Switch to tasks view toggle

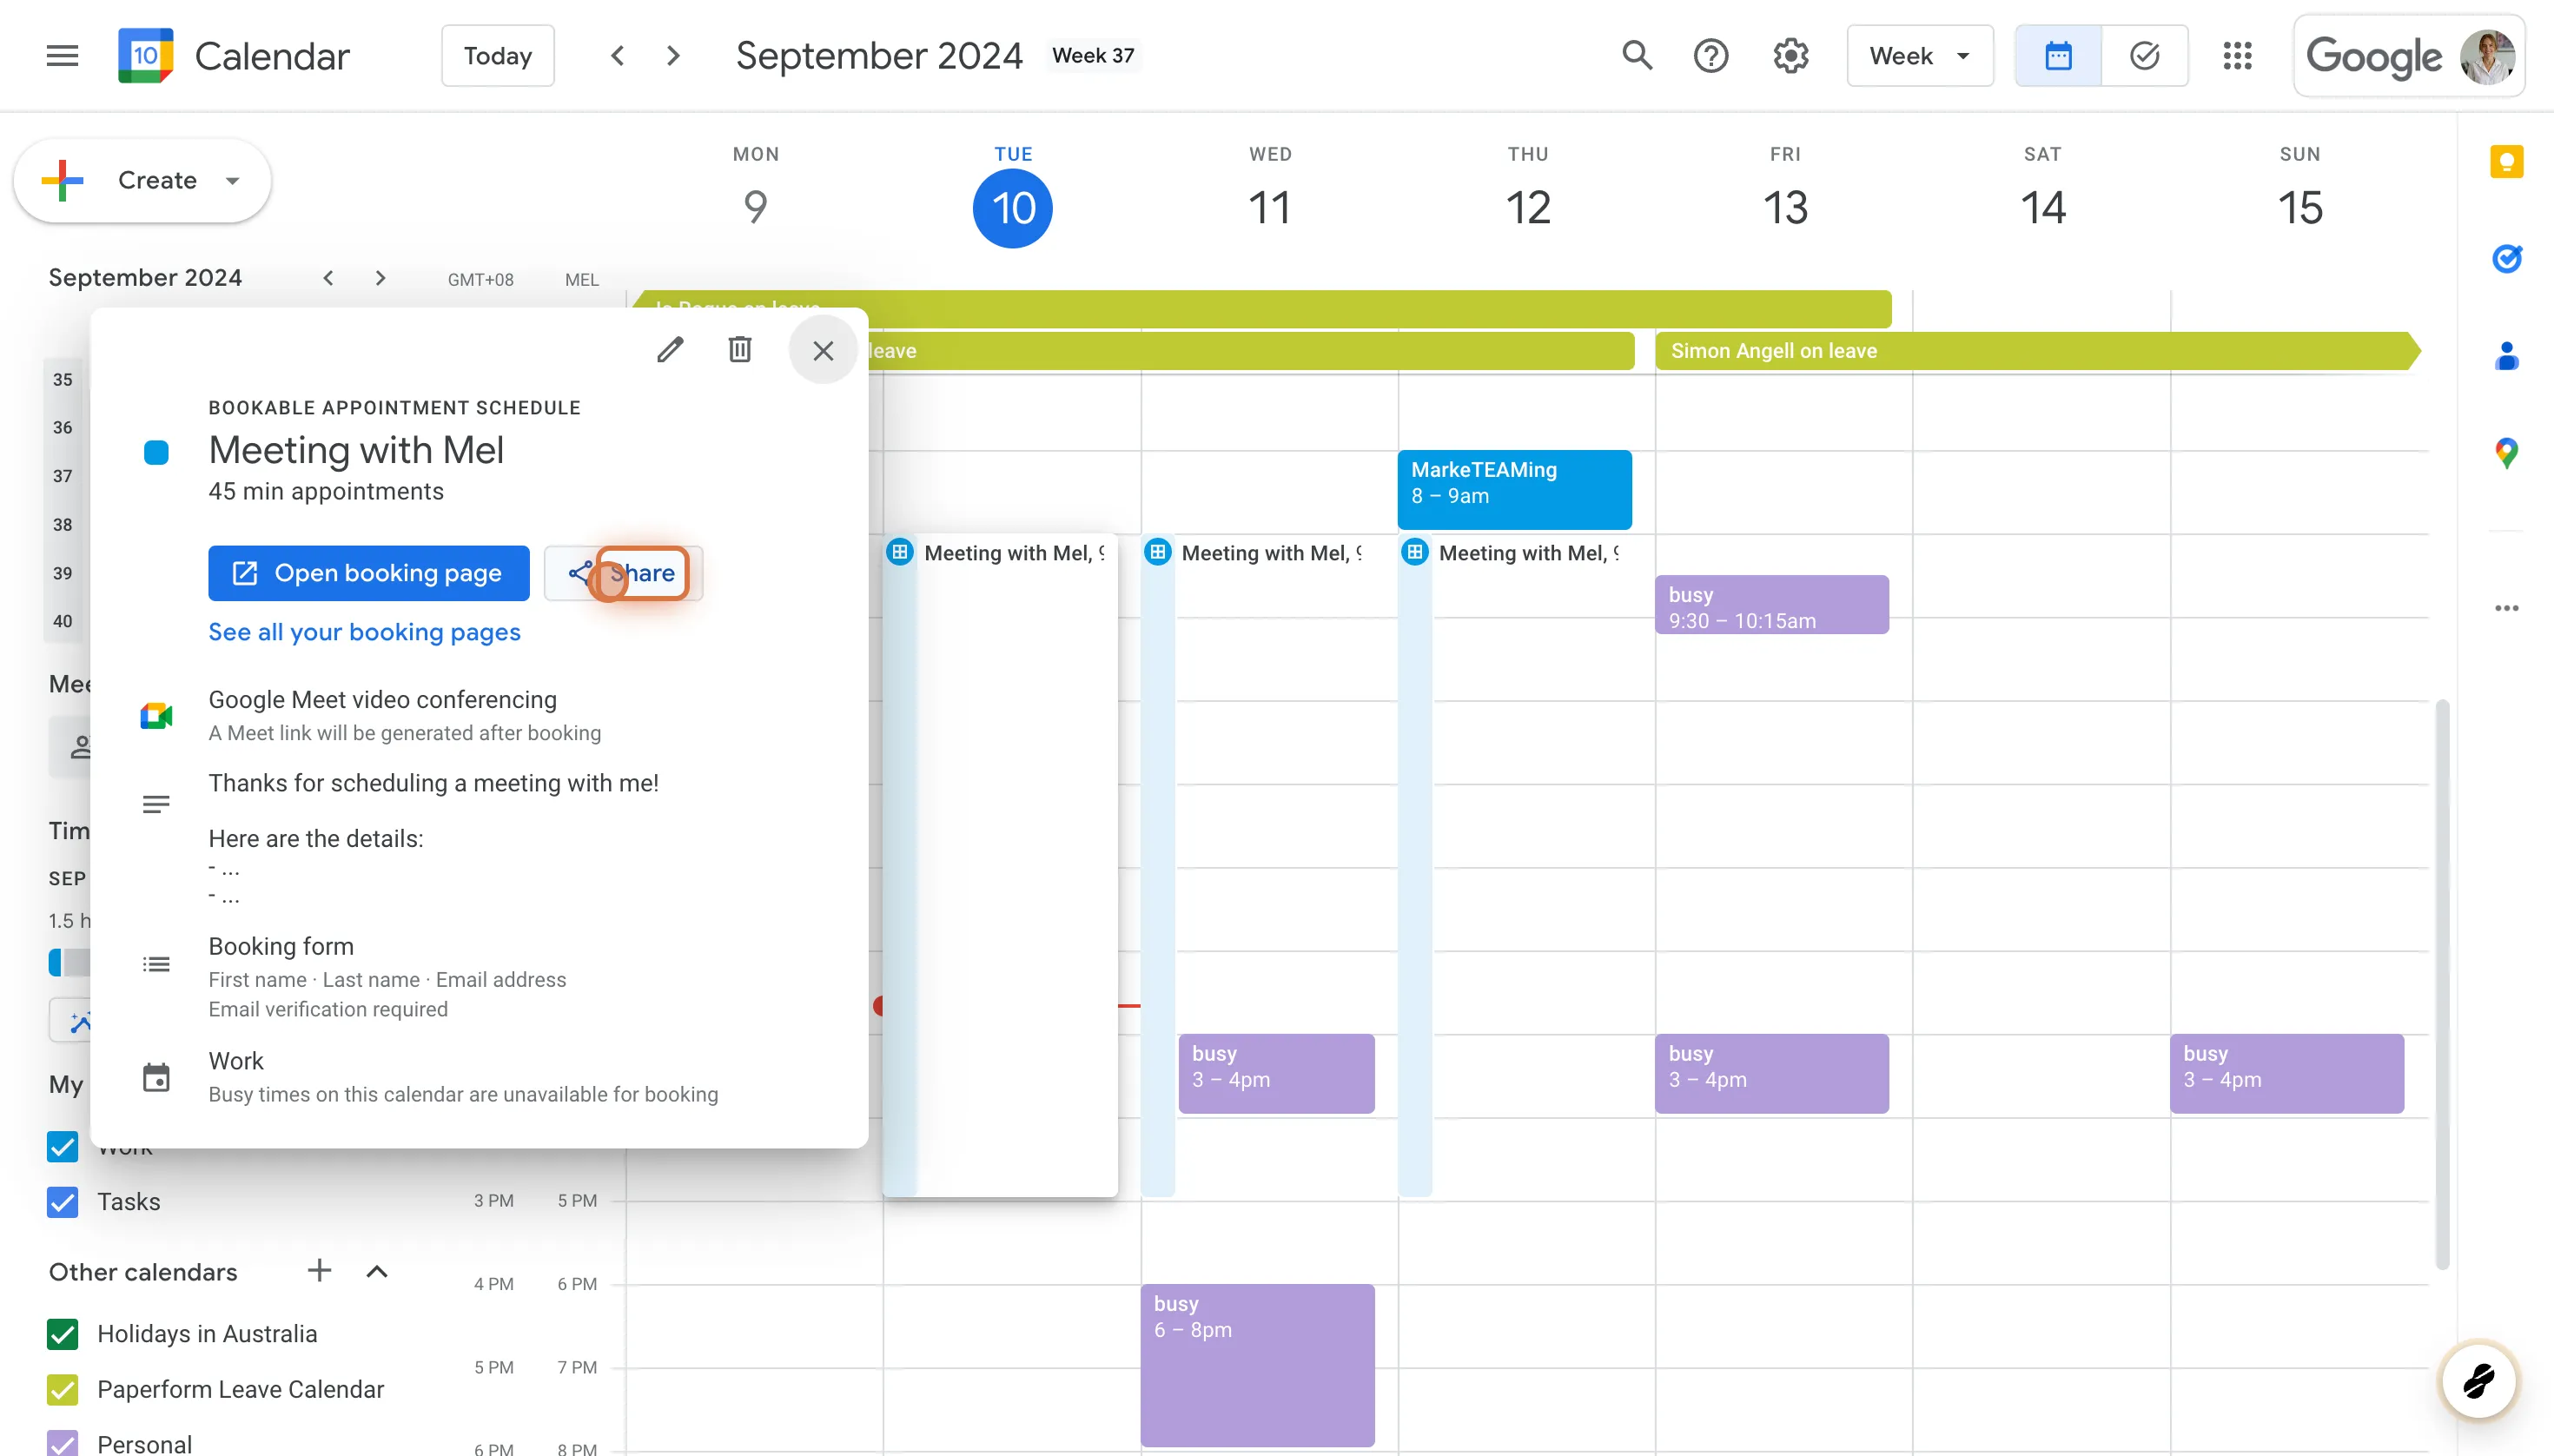click(2144, 56)
